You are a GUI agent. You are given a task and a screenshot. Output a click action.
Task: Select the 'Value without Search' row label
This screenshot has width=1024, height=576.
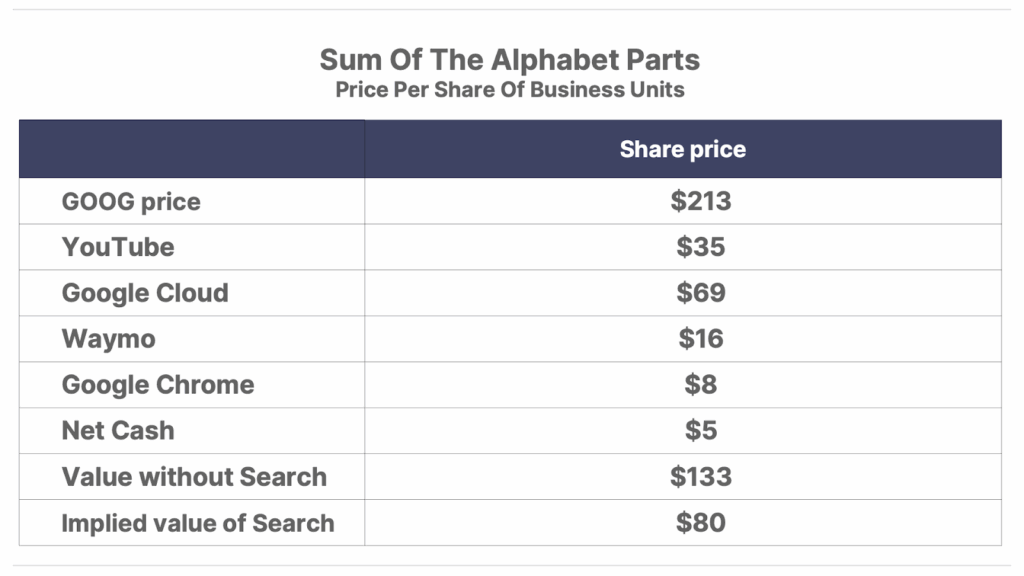point(194,477)
